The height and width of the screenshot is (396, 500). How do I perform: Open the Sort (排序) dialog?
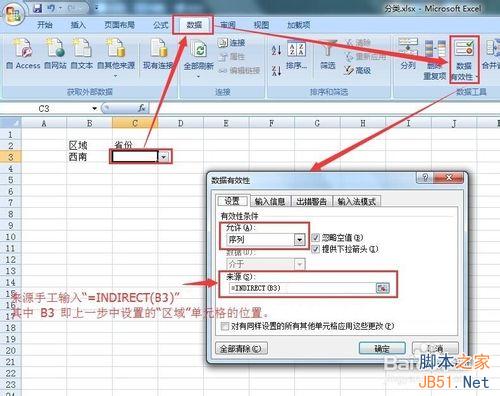(296, 55)
